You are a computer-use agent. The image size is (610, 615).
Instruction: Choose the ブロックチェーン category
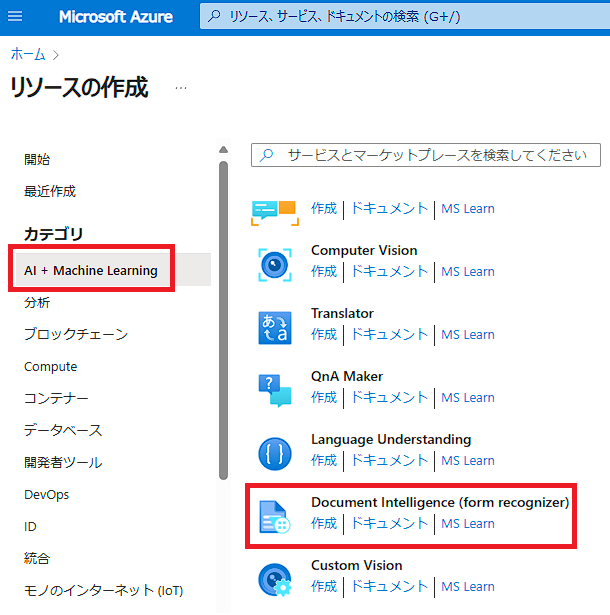point(76,335)
